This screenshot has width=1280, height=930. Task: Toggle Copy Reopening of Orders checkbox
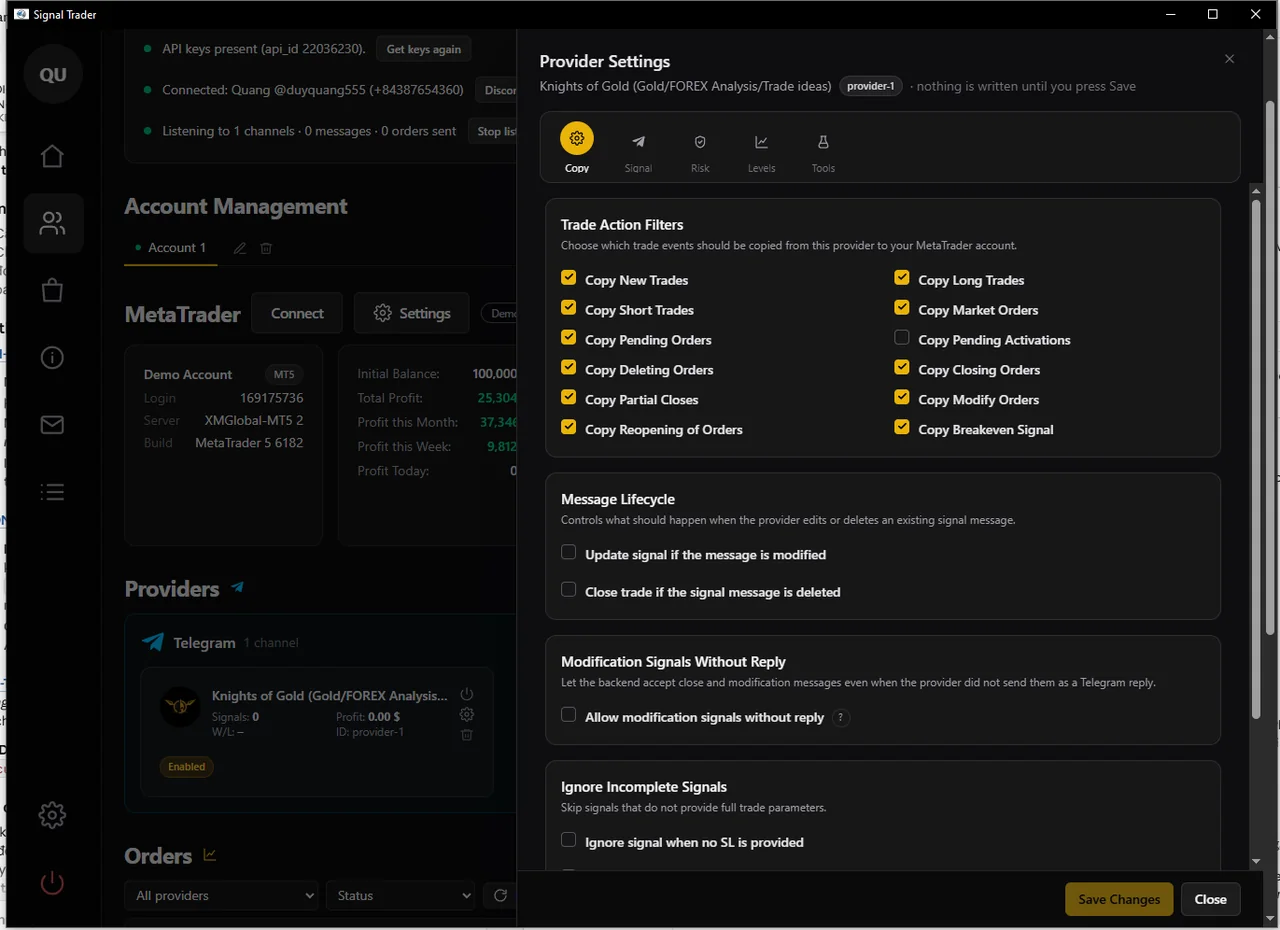[x=568, y=428]
